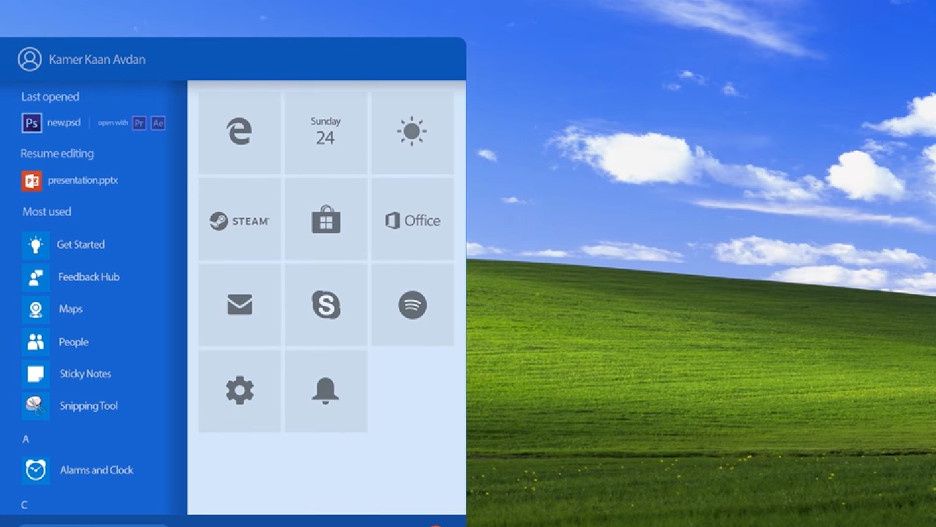The image size is (936, 527).
Task: Open Alarms and Clock entry
Action: point(96,470)
